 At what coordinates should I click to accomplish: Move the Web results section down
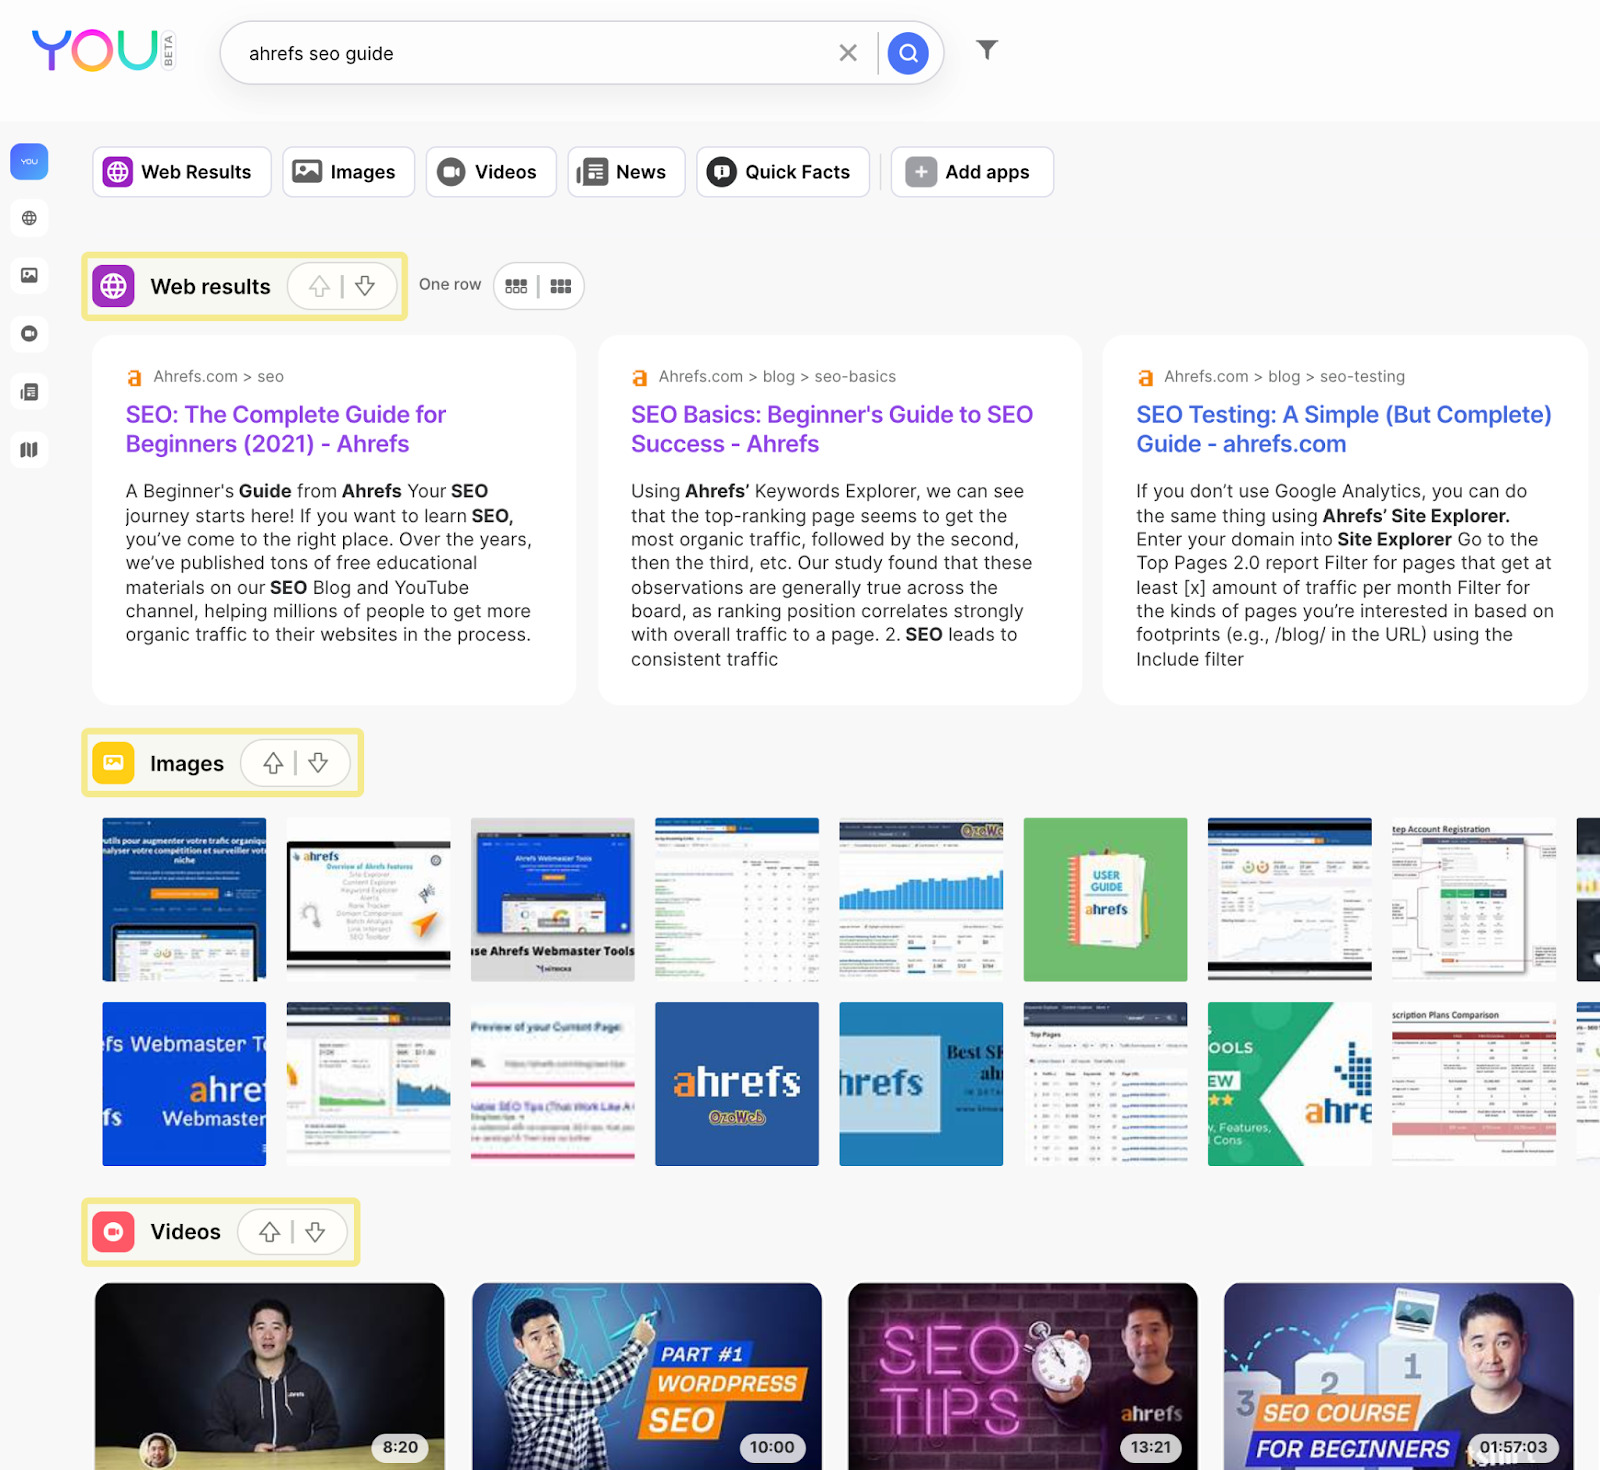365,287
